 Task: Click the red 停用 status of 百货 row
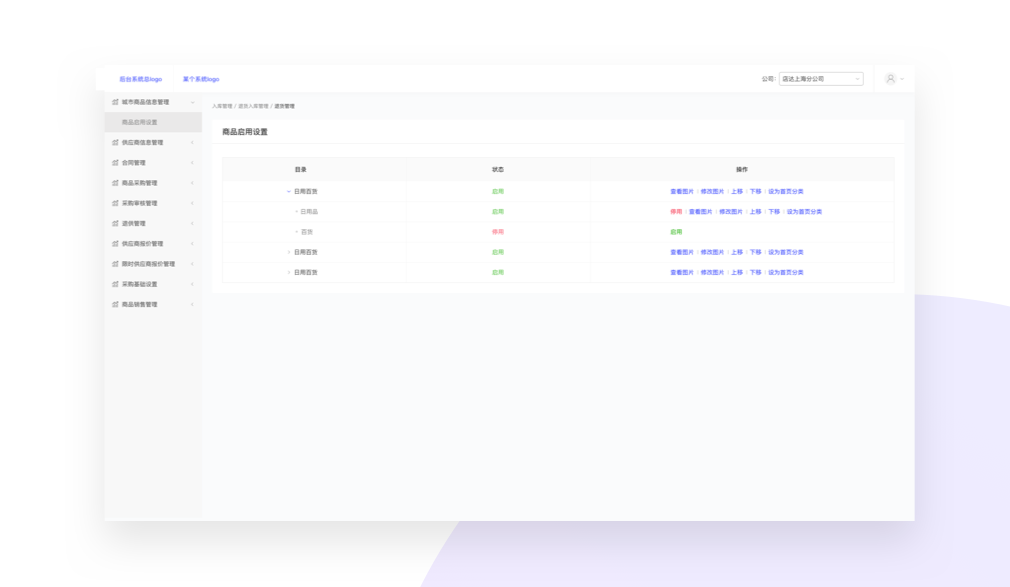click(498, 232)
